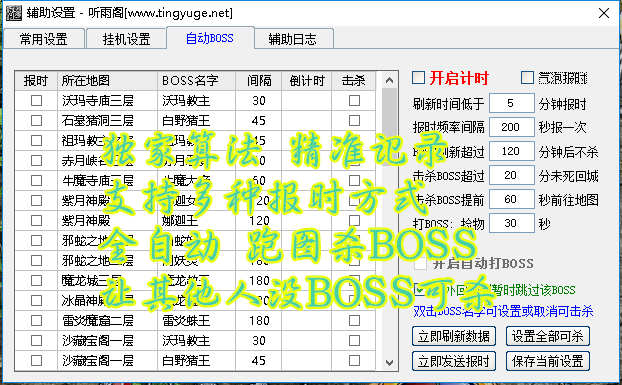Click 设置全部可杀 button
622x385 pixels.
pyautogui.click(x=547, y=336)
